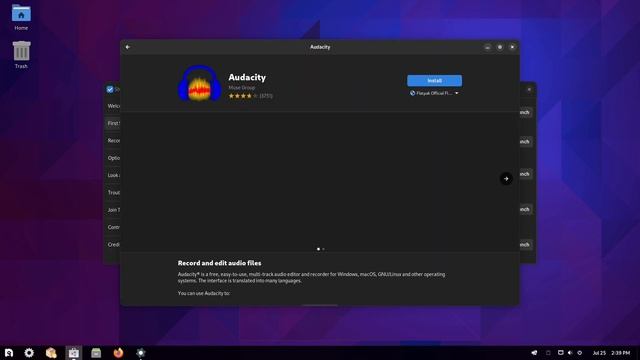Select the second screenshot carousel dot
Image resolution: width=640 pixels, height=360 pixels.
[x=324, y=249]
